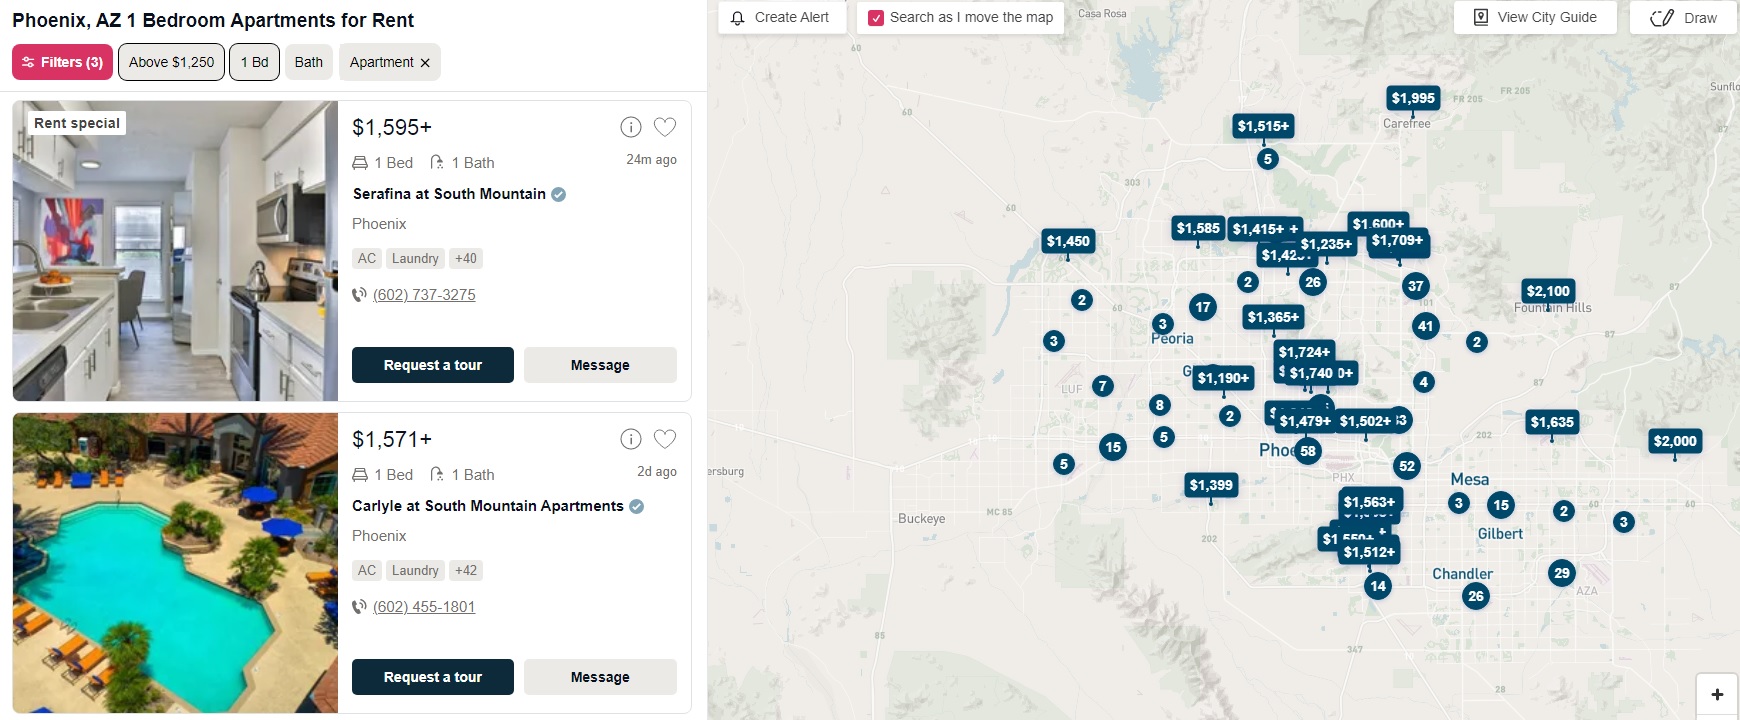Select the $2,000 map pin
The width and height of the screenshot is (1740, 720).
point(1675,441)
